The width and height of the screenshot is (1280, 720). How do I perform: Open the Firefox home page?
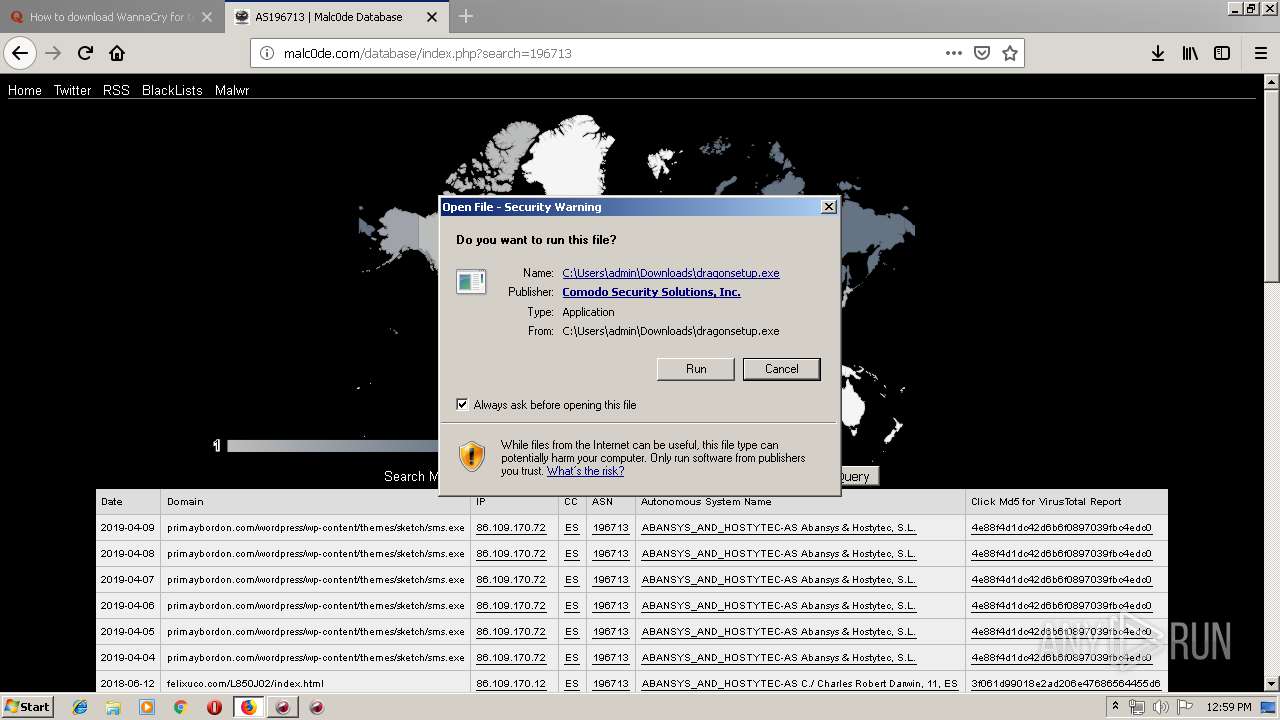[117, 53]
